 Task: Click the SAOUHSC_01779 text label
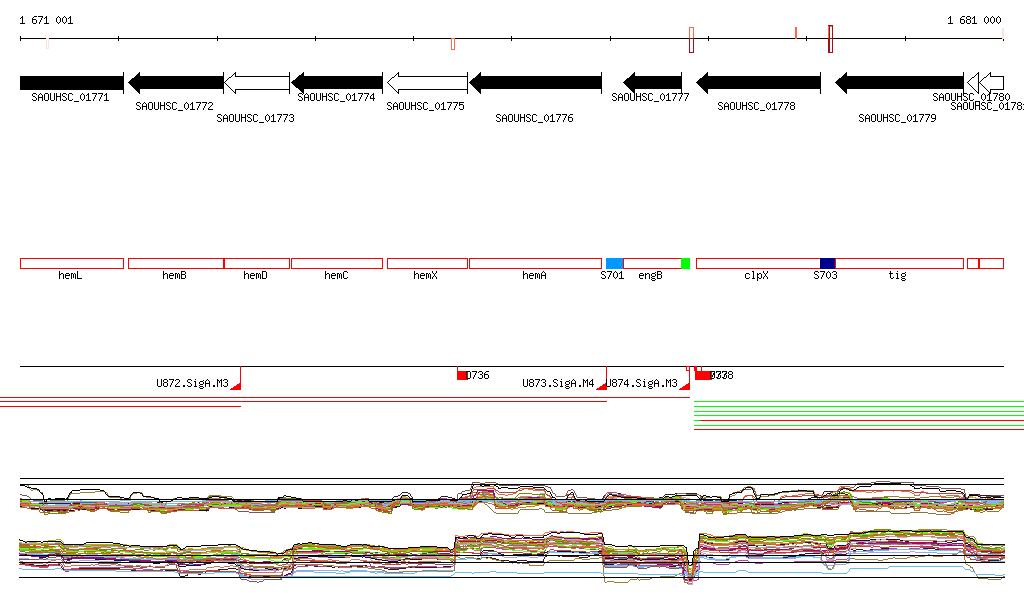(897, 118)
